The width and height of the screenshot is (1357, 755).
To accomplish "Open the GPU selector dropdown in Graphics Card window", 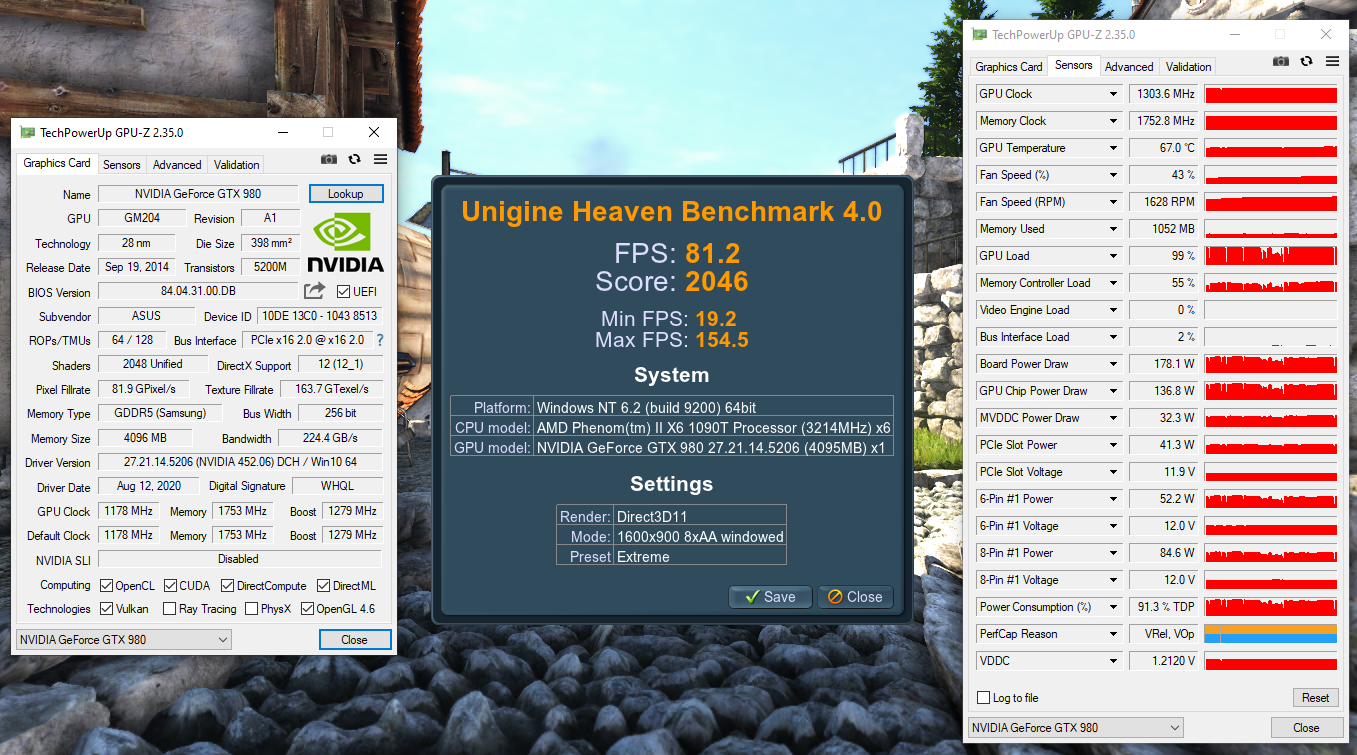I will click(x=124, y=639).
